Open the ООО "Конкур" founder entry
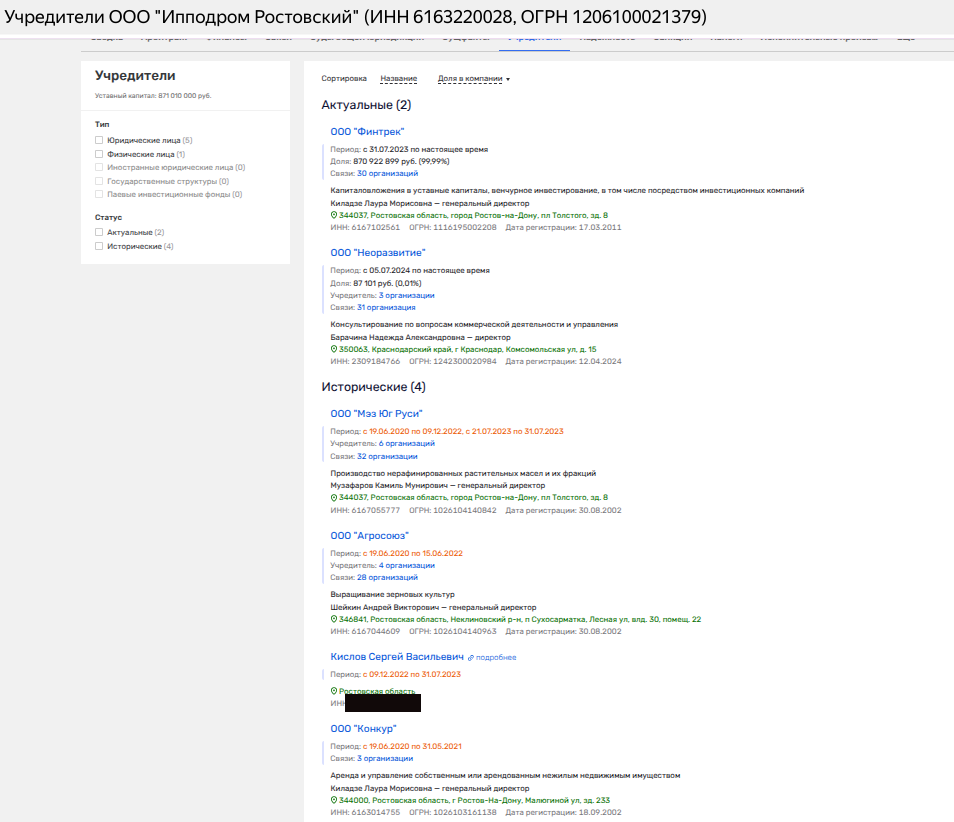 [x=363, y=728]
